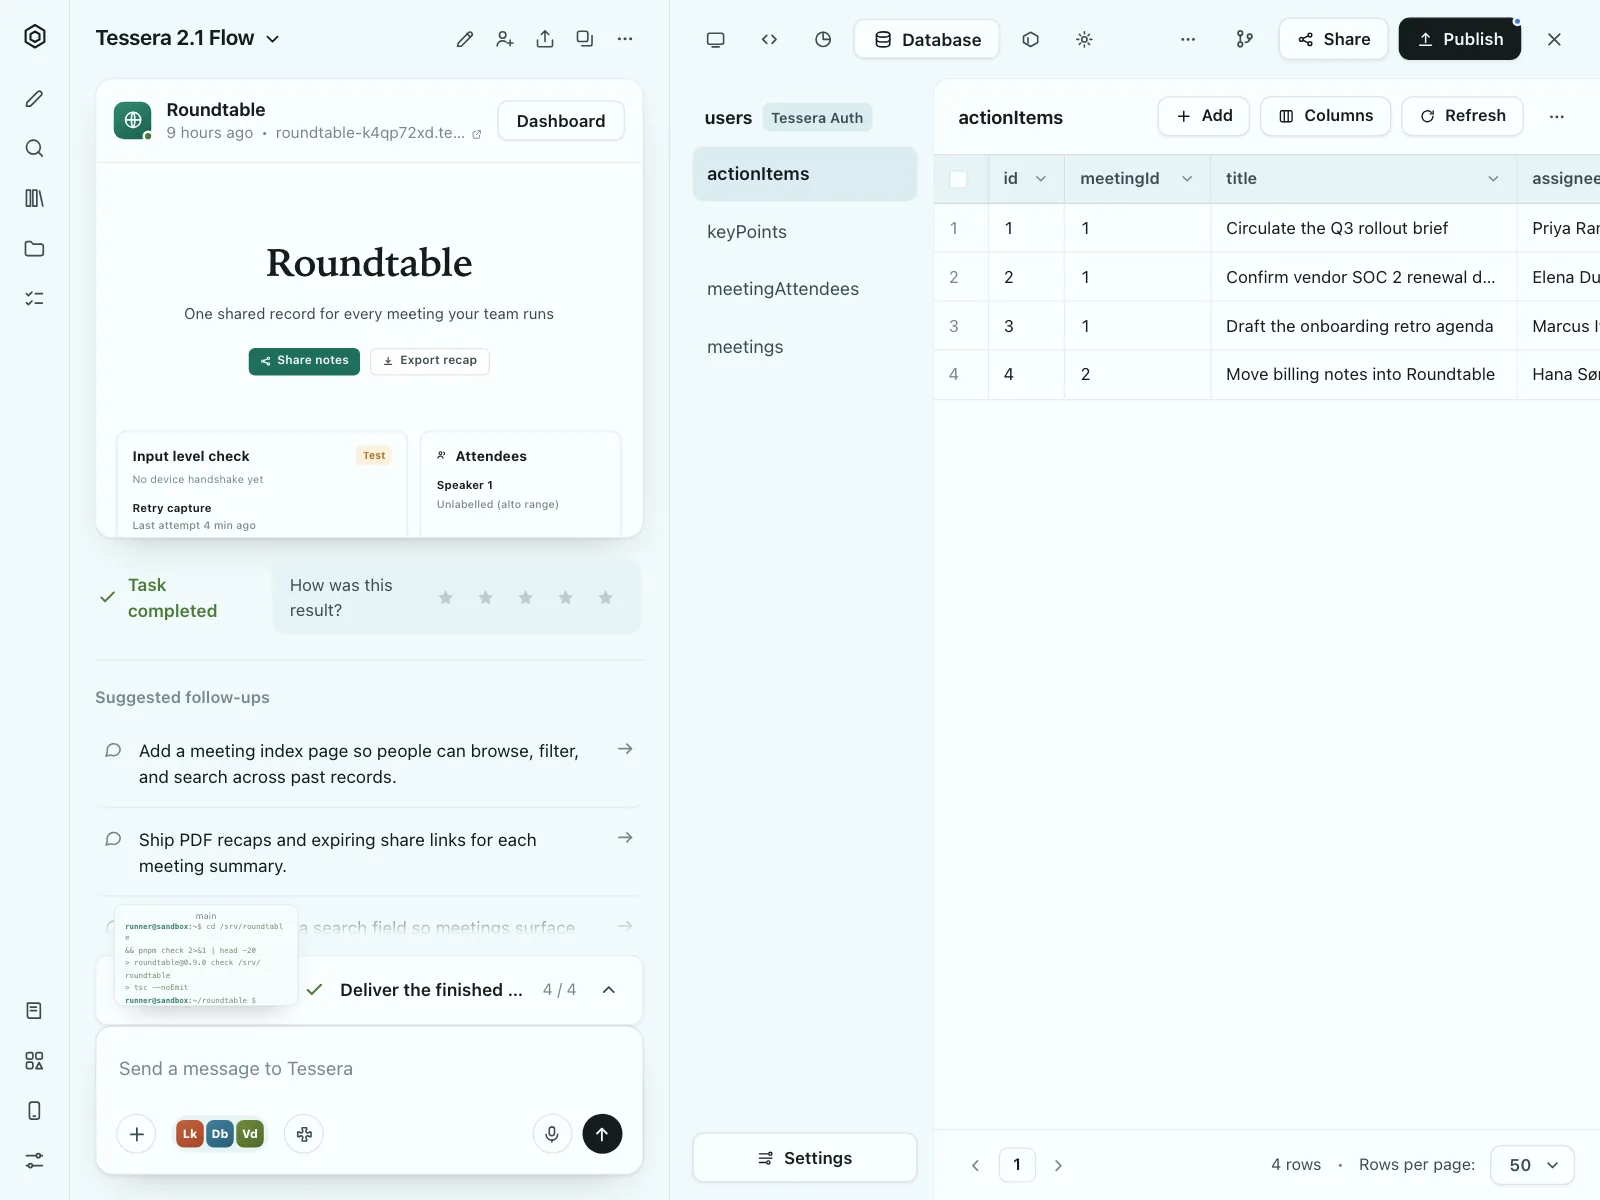Open the sliders preferences icon in sidebar
The image size is (1600, 1200).
(35, 1161)
